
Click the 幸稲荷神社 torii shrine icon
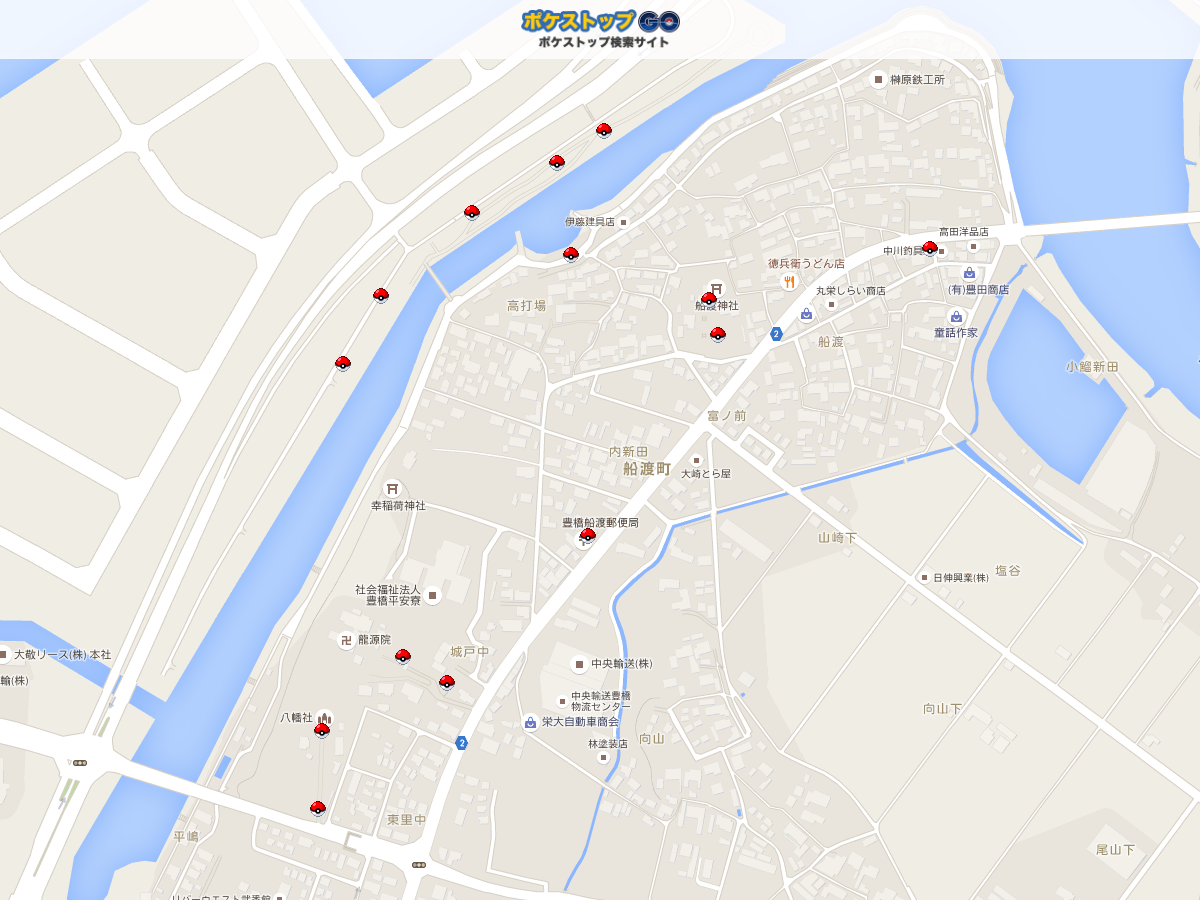coord(393,488)
